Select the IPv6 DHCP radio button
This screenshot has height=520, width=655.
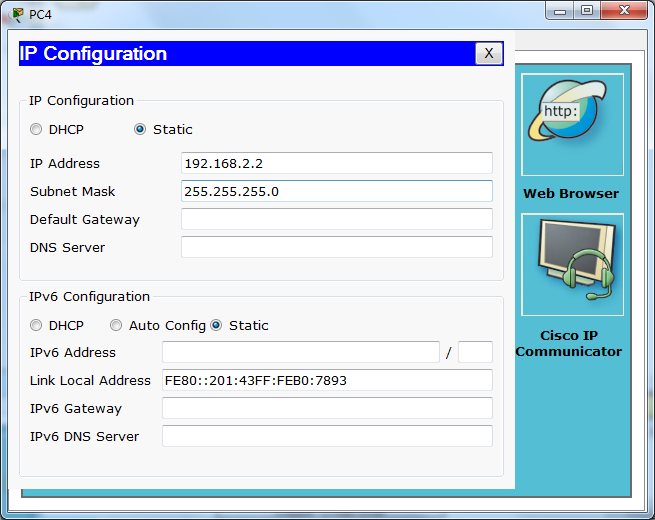click(36, 325)
